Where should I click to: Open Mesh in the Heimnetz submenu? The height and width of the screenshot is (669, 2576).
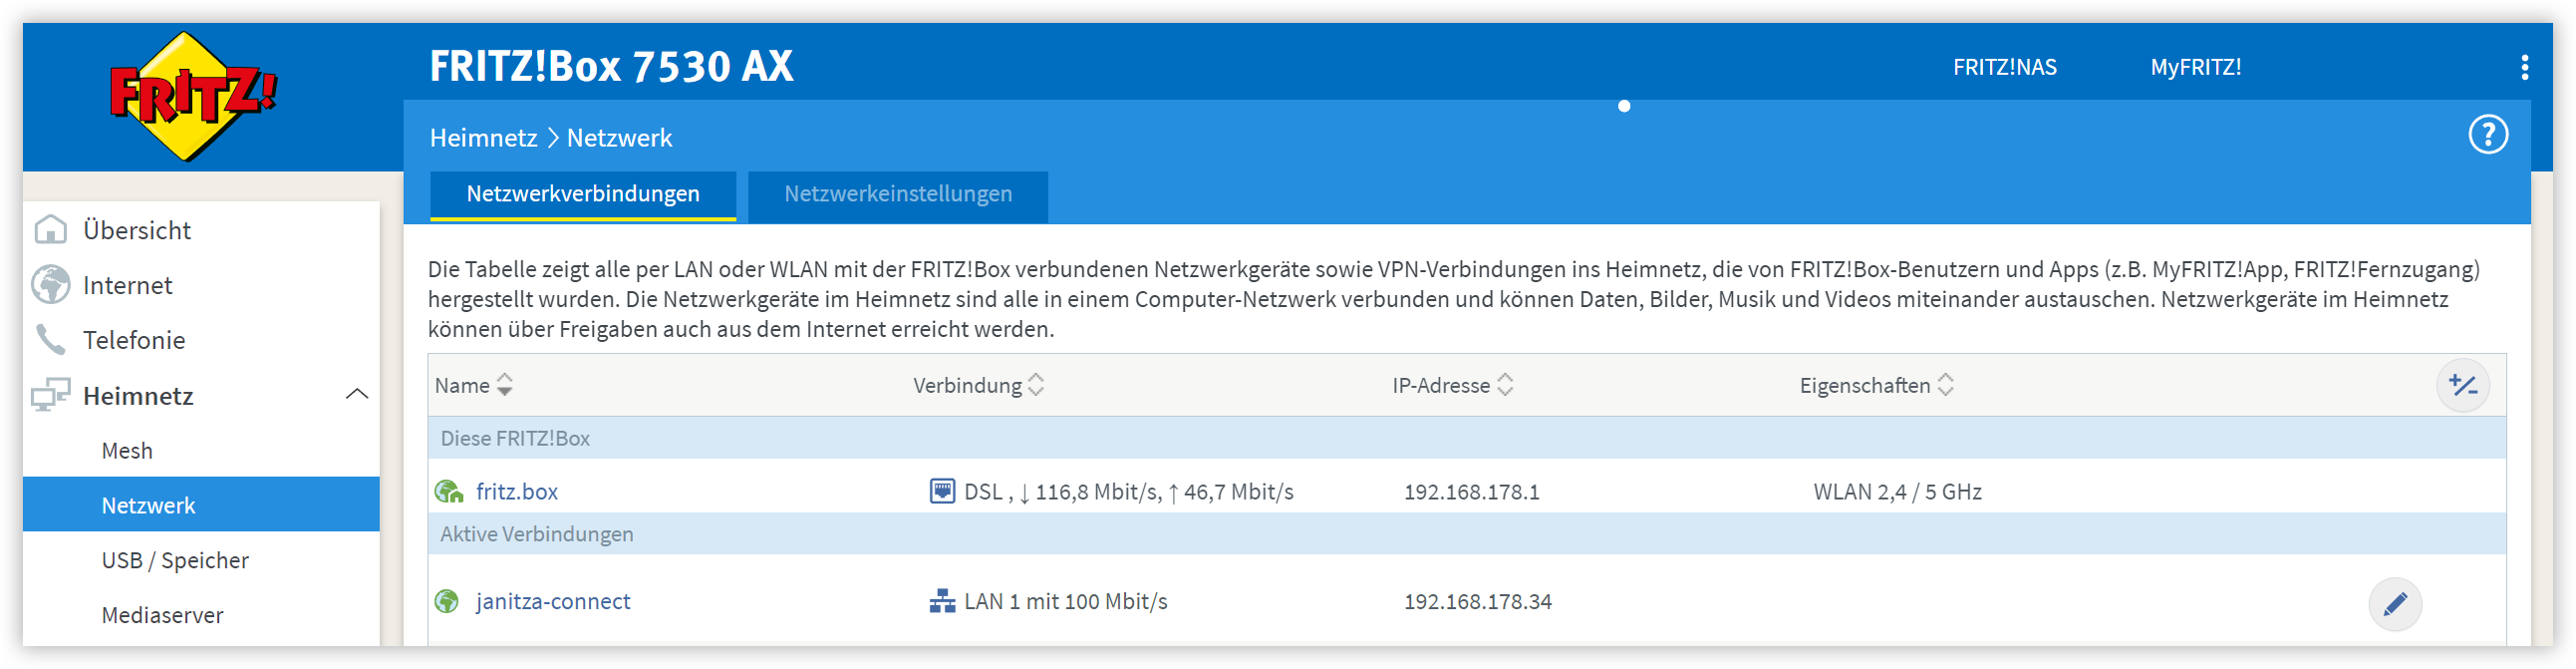click(x=127, y=451)
